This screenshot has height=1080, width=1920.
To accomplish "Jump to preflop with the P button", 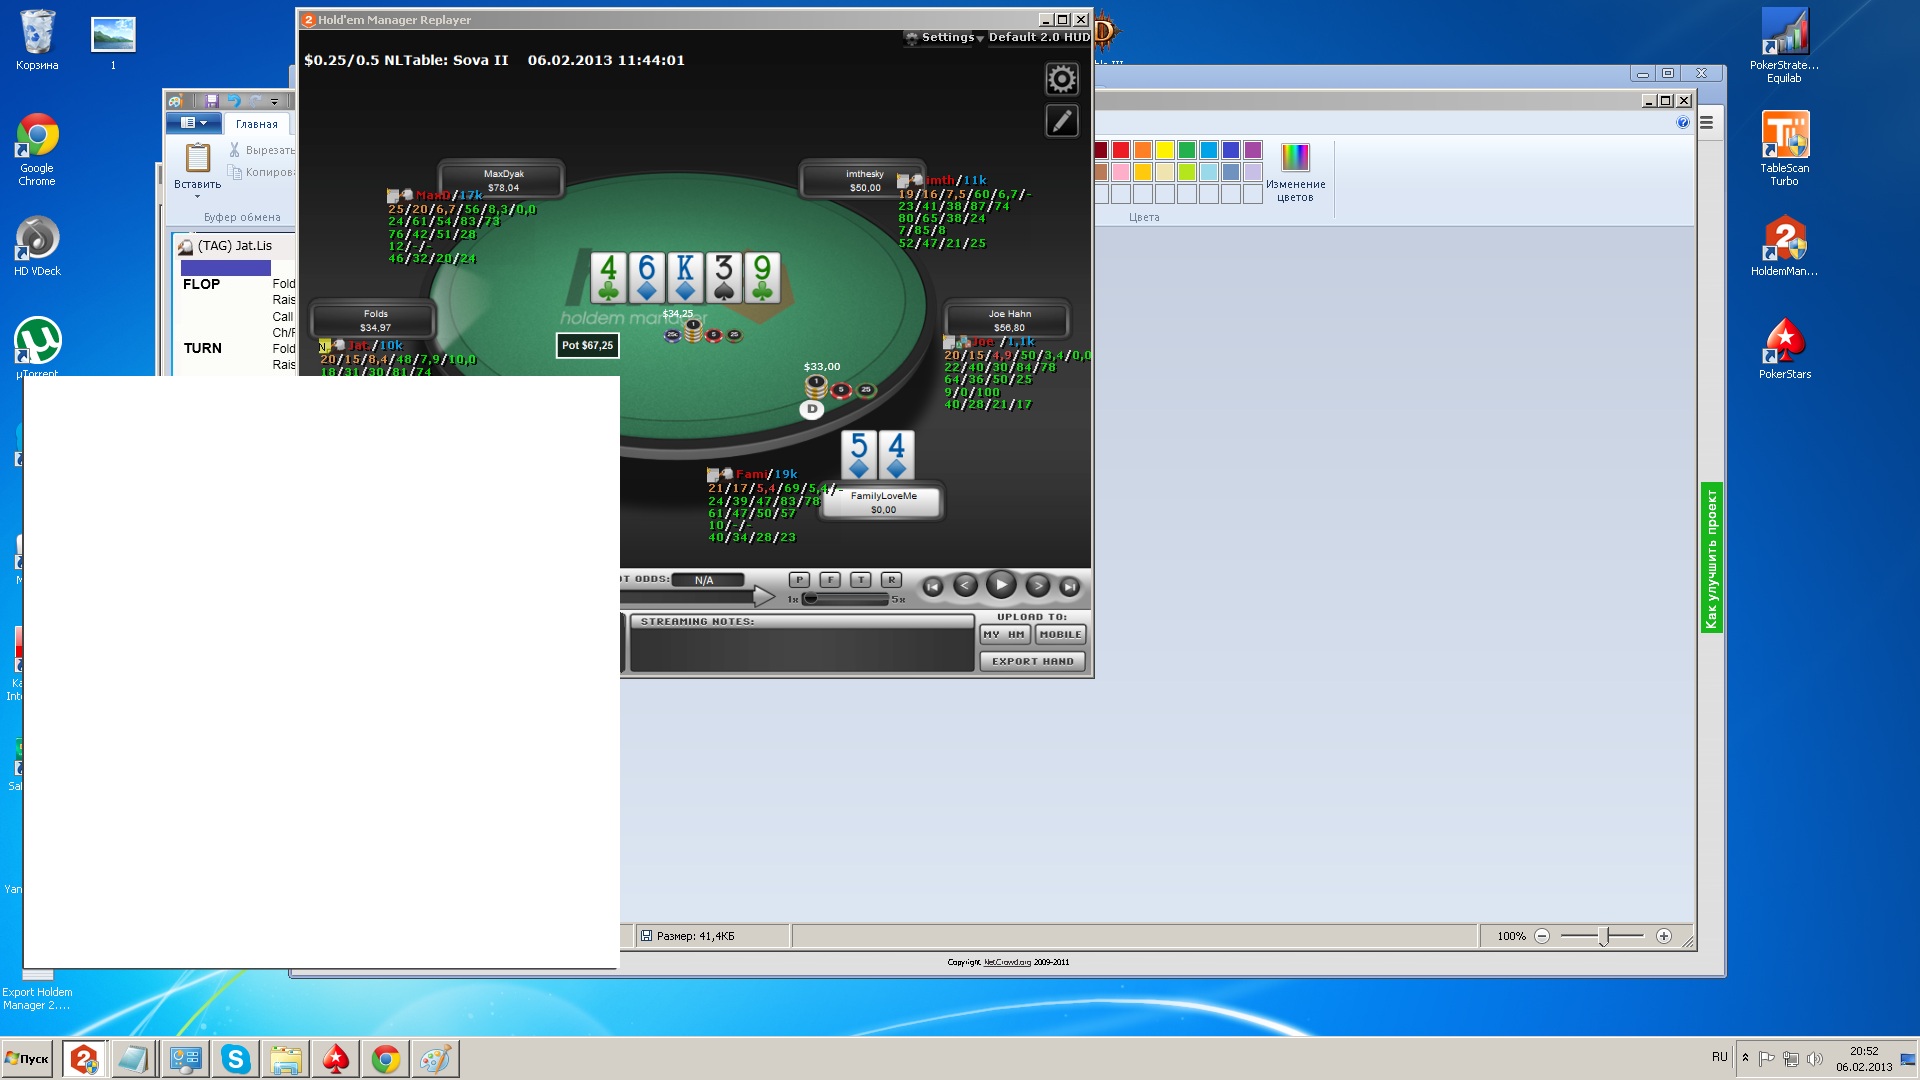I will (x=799, y=580).
